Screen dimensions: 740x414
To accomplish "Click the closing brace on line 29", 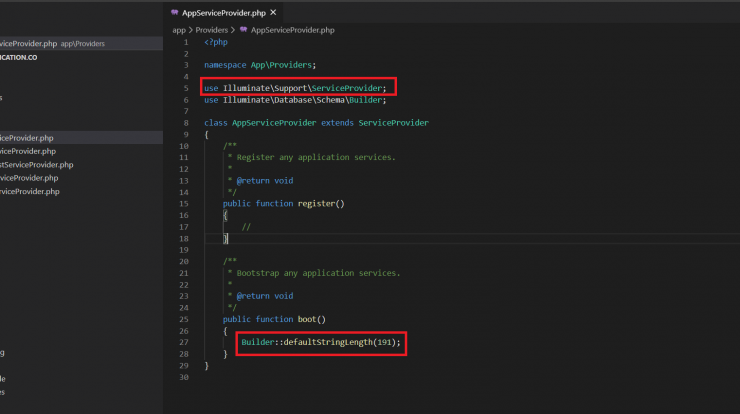I will pos(206,366).
